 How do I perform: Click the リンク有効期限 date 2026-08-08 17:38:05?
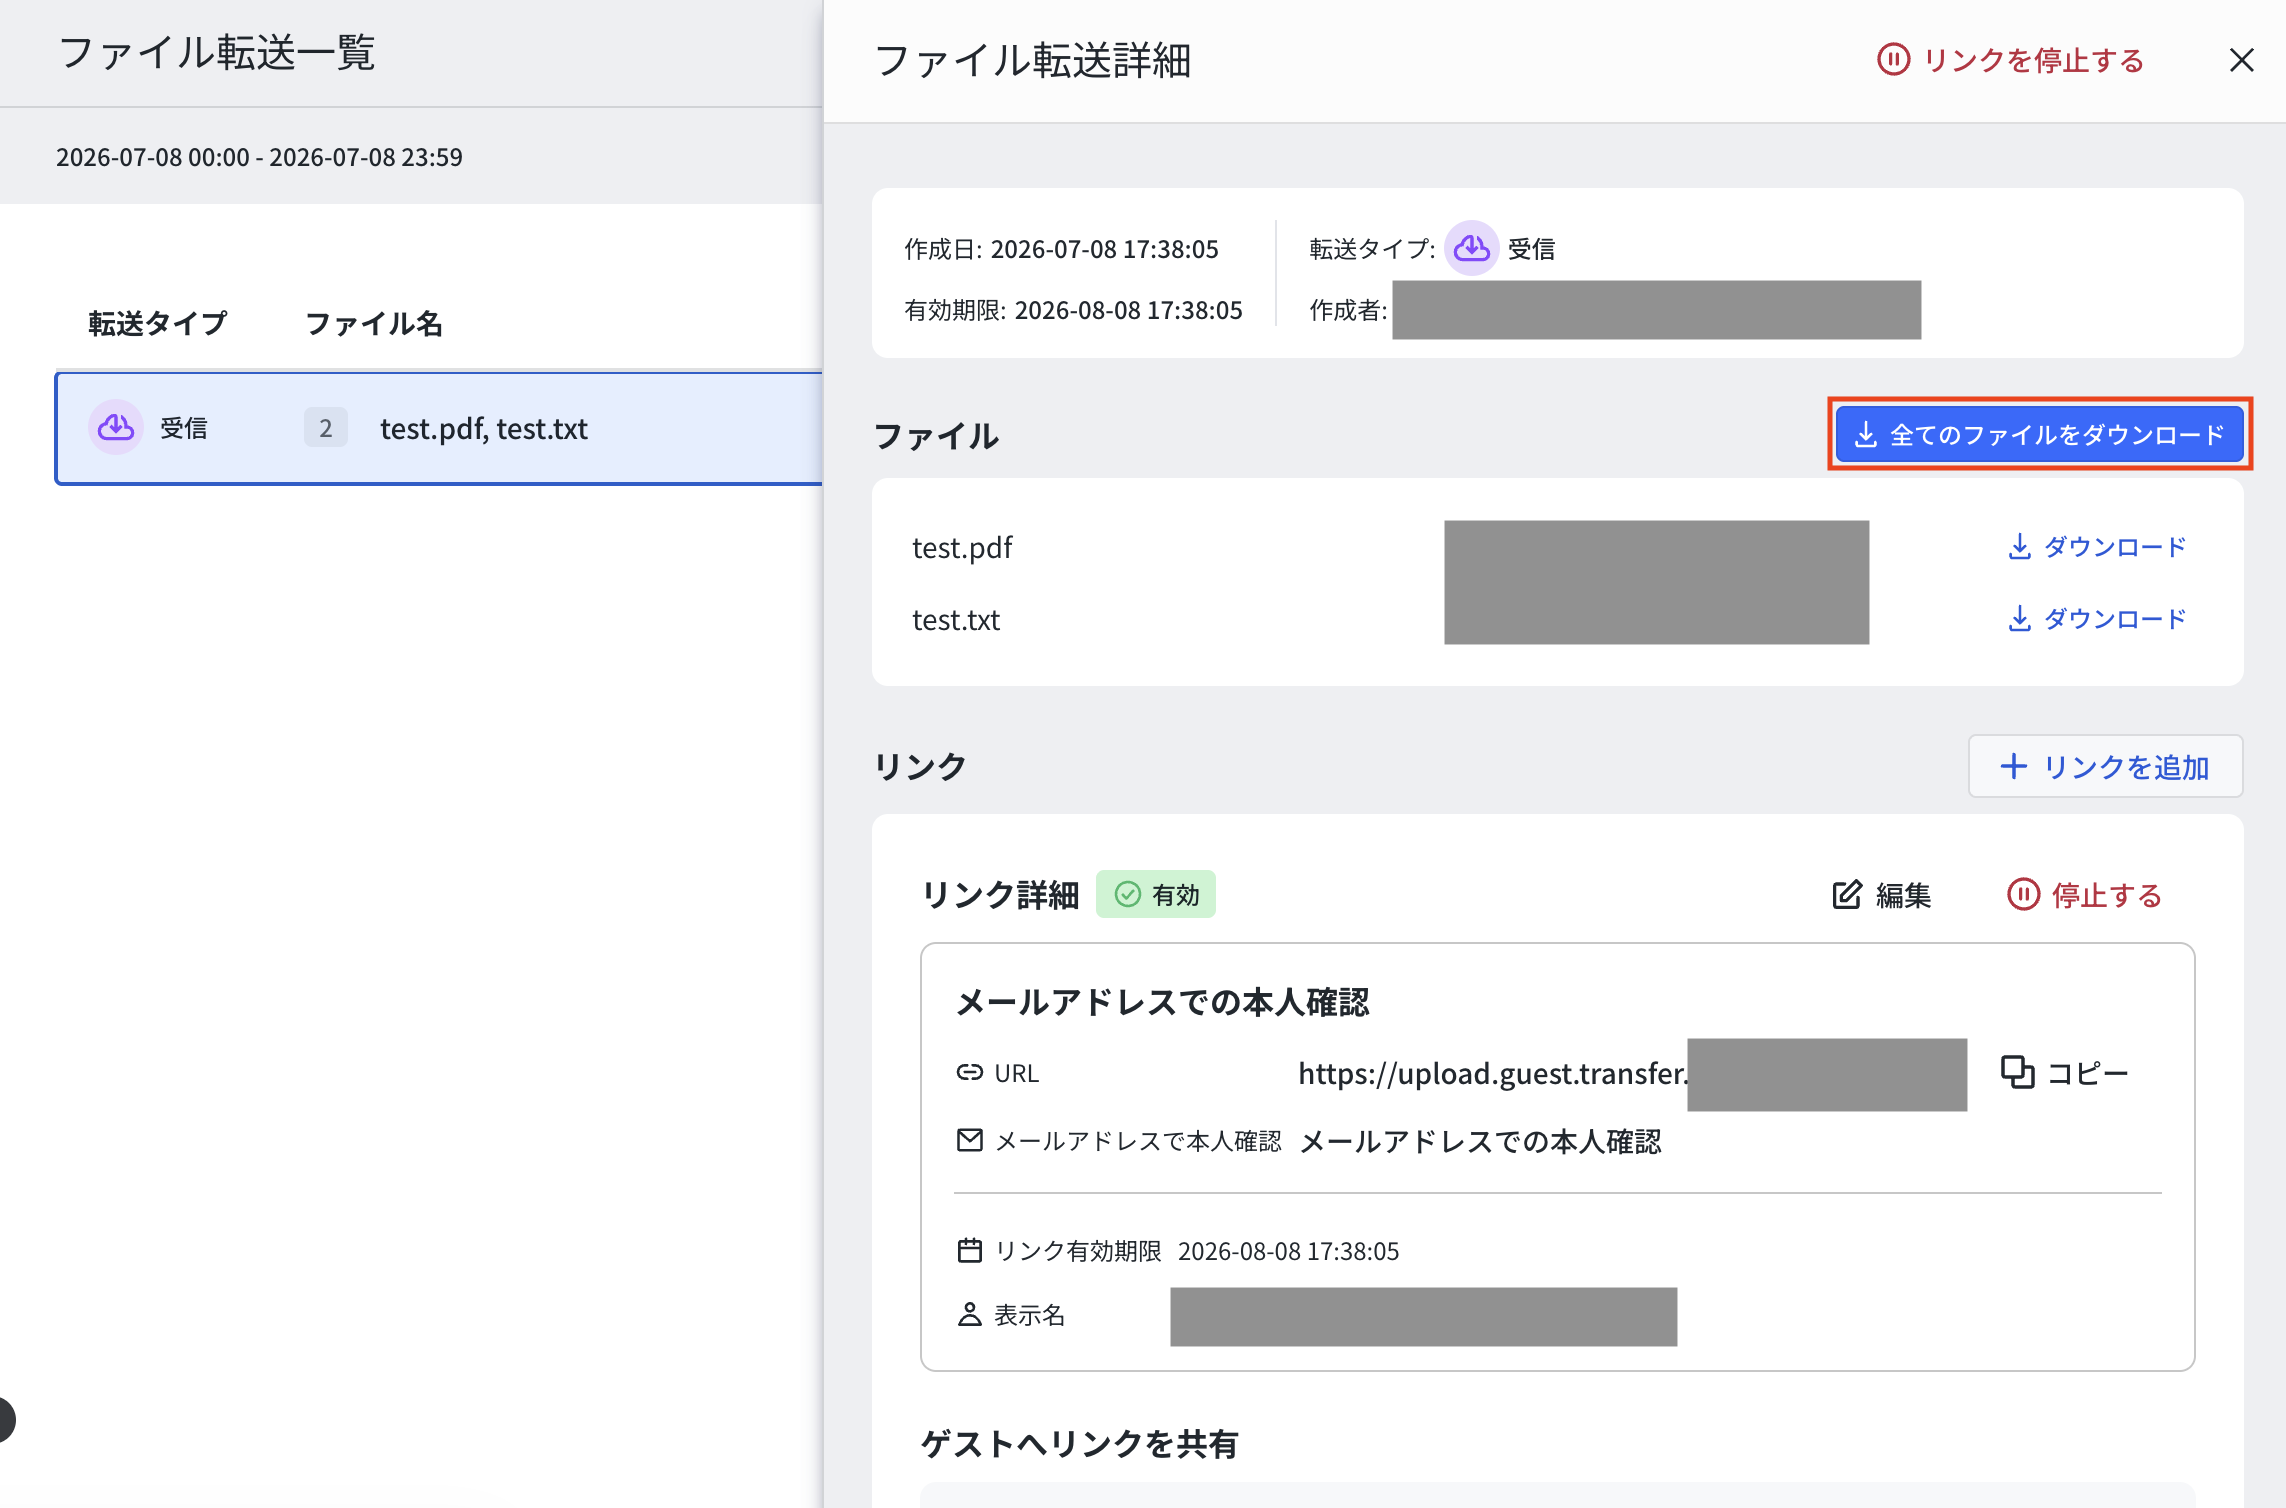1288,1251
